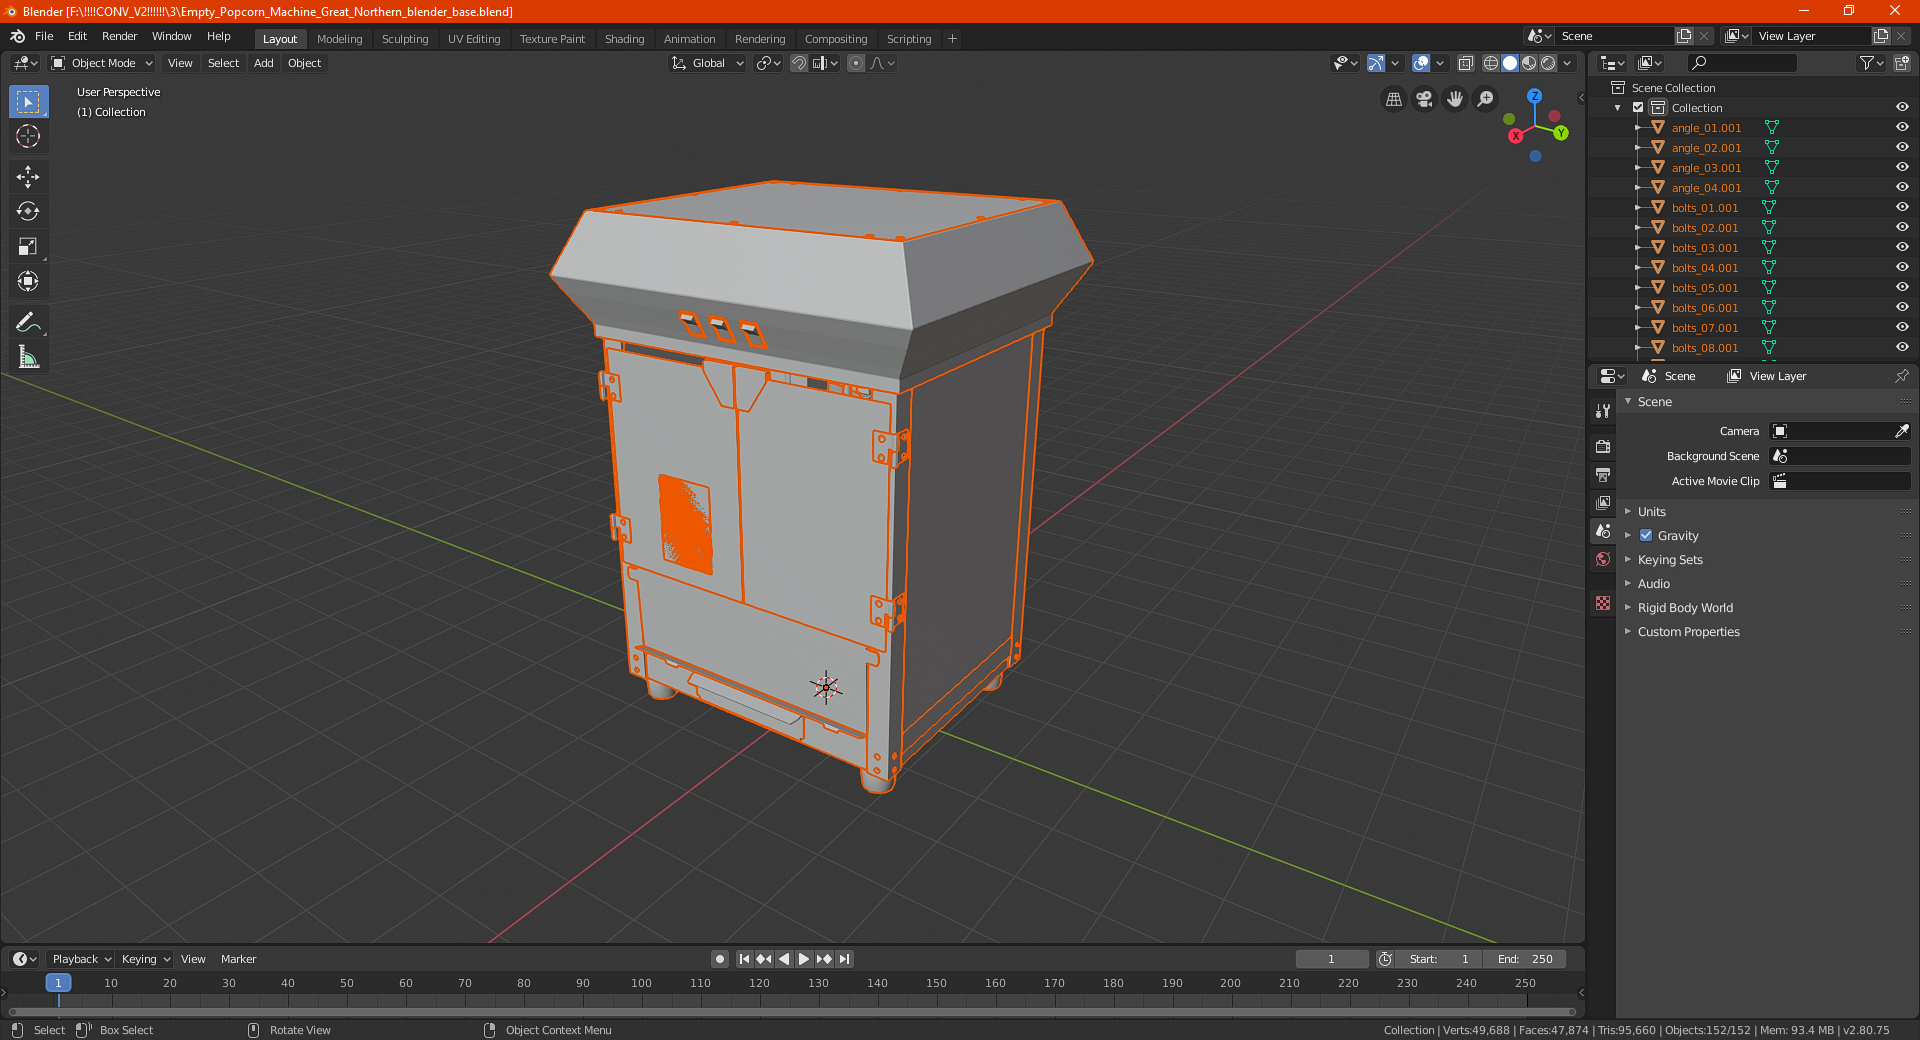The height and width of the screenshot is (1040, 1920).
Task: Click the Start frame field
Action: coord(1440,959)
